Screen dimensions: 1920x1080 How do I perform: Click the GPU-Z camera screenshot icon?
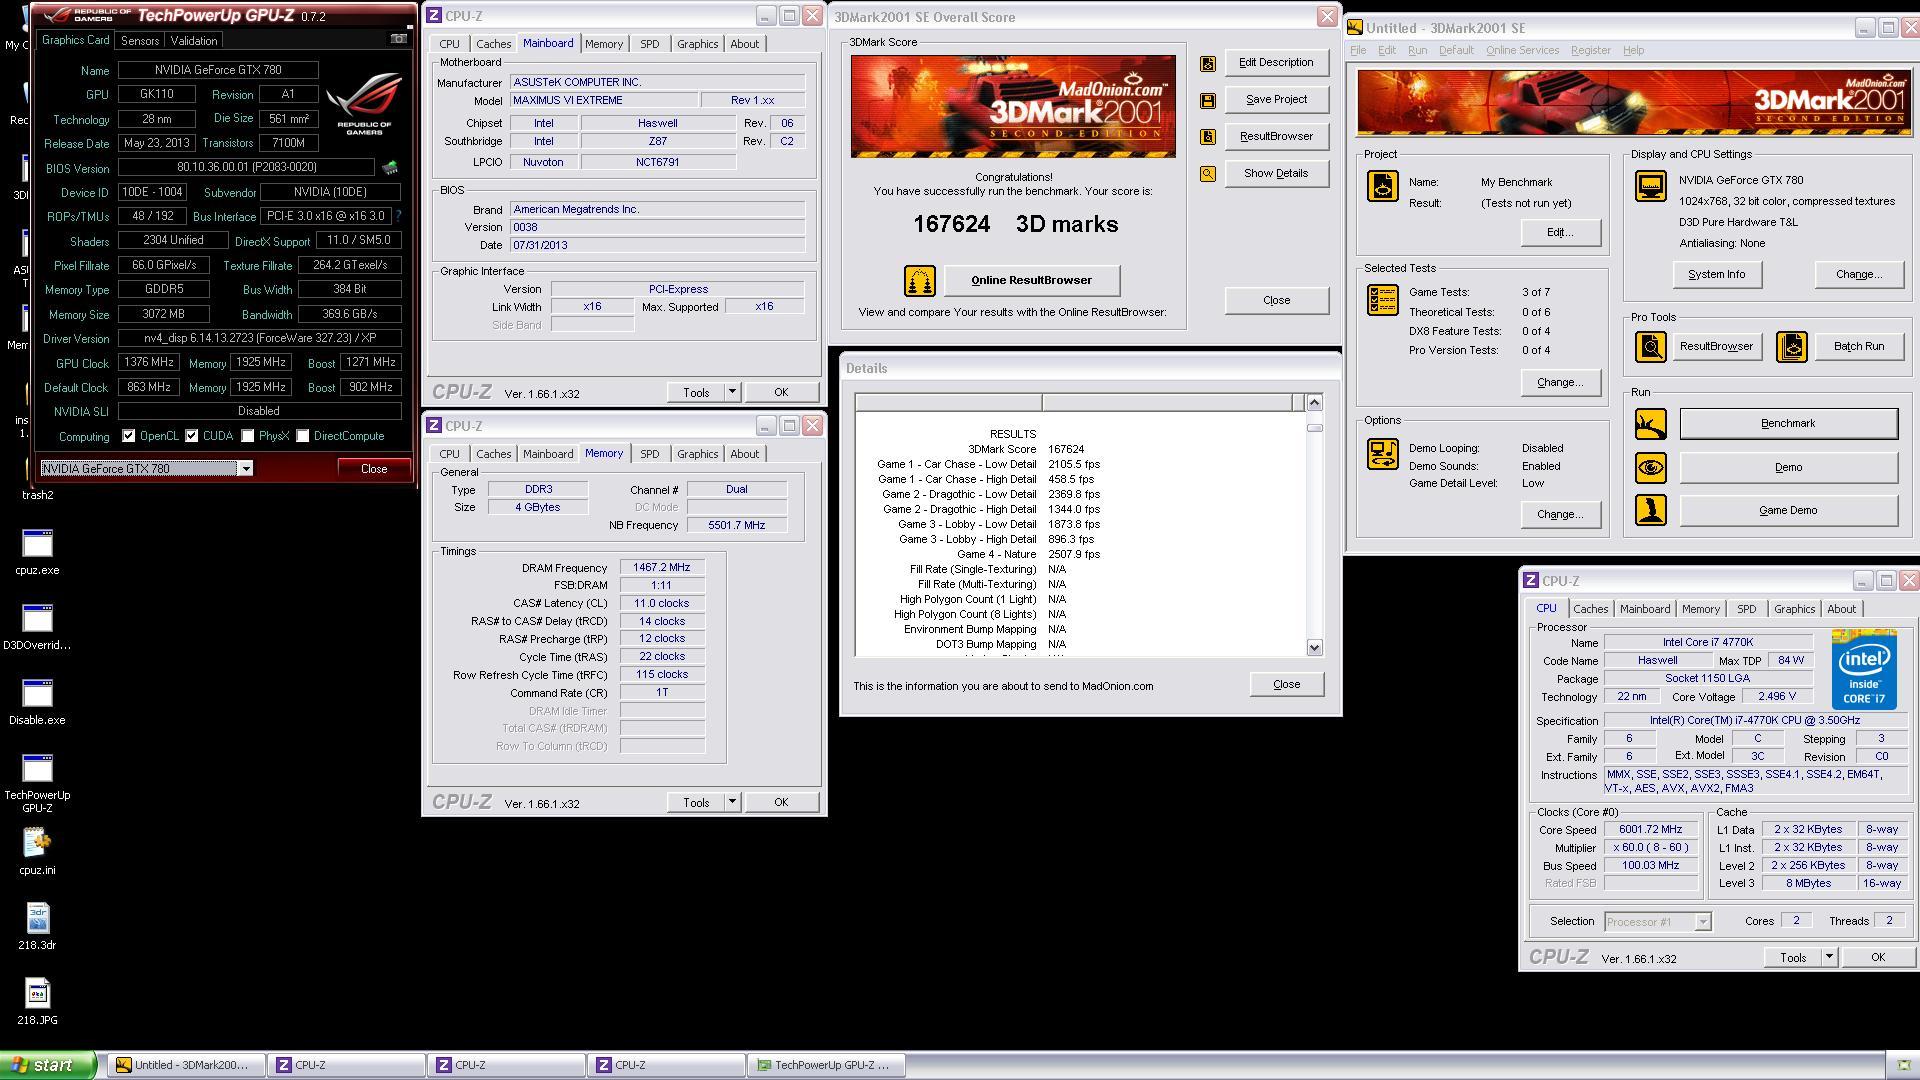pos(398,39)
